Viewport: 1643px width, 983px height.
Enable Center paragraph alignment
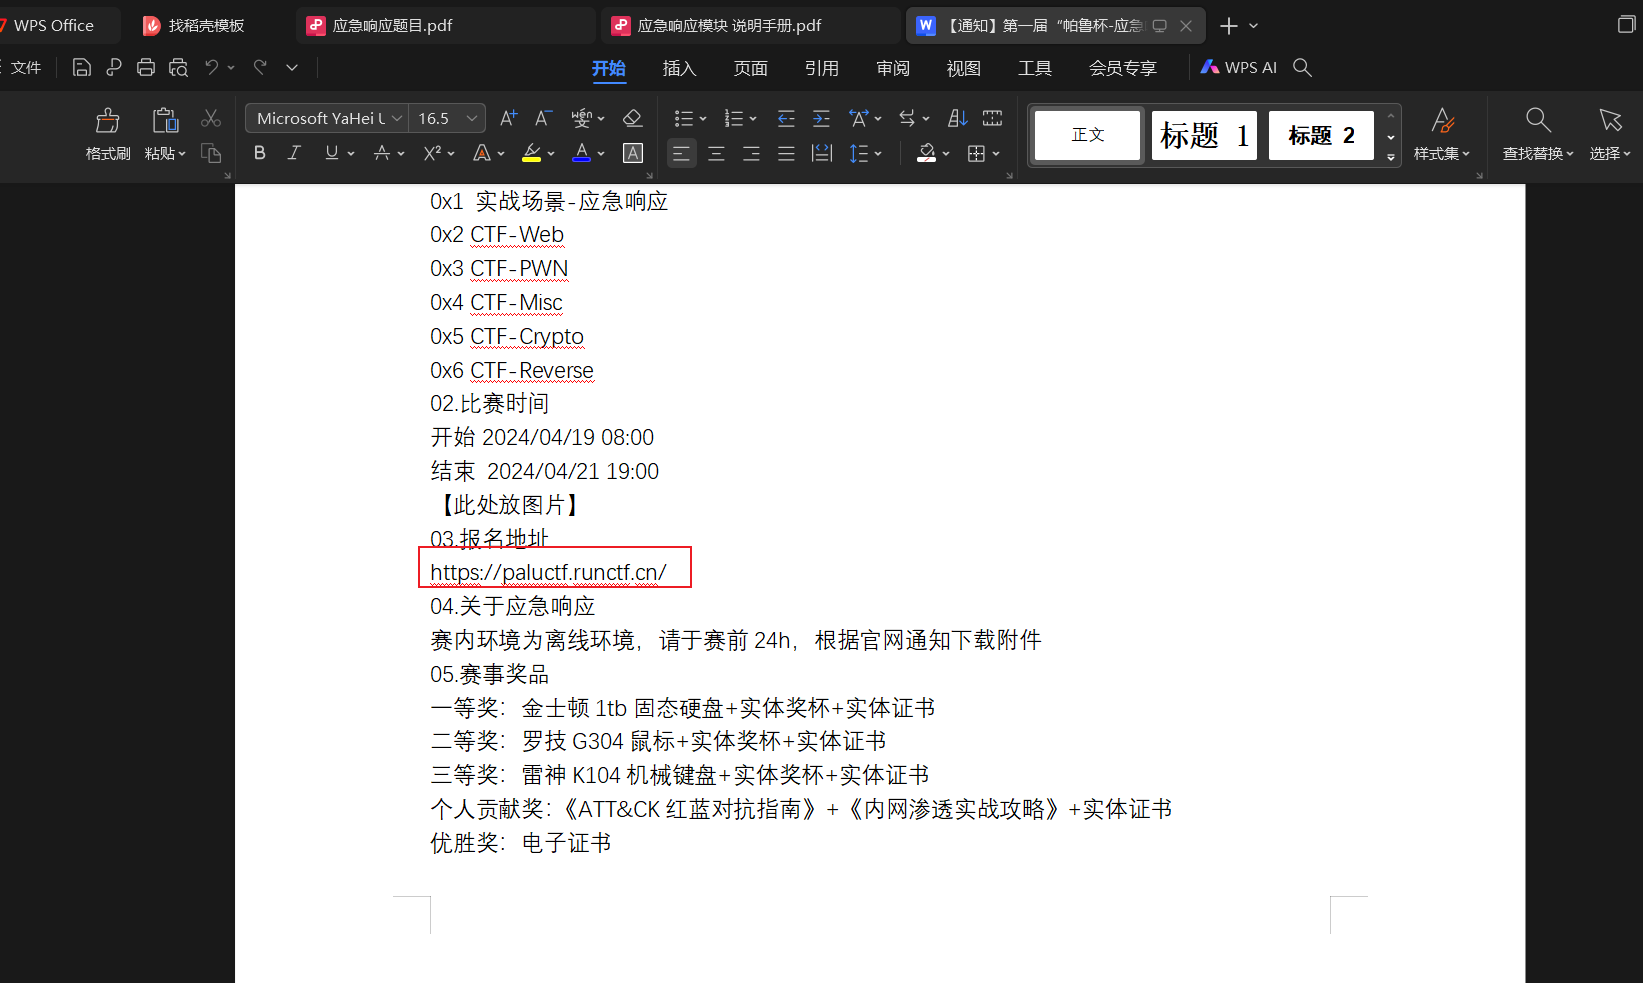(x=716, y=153)
